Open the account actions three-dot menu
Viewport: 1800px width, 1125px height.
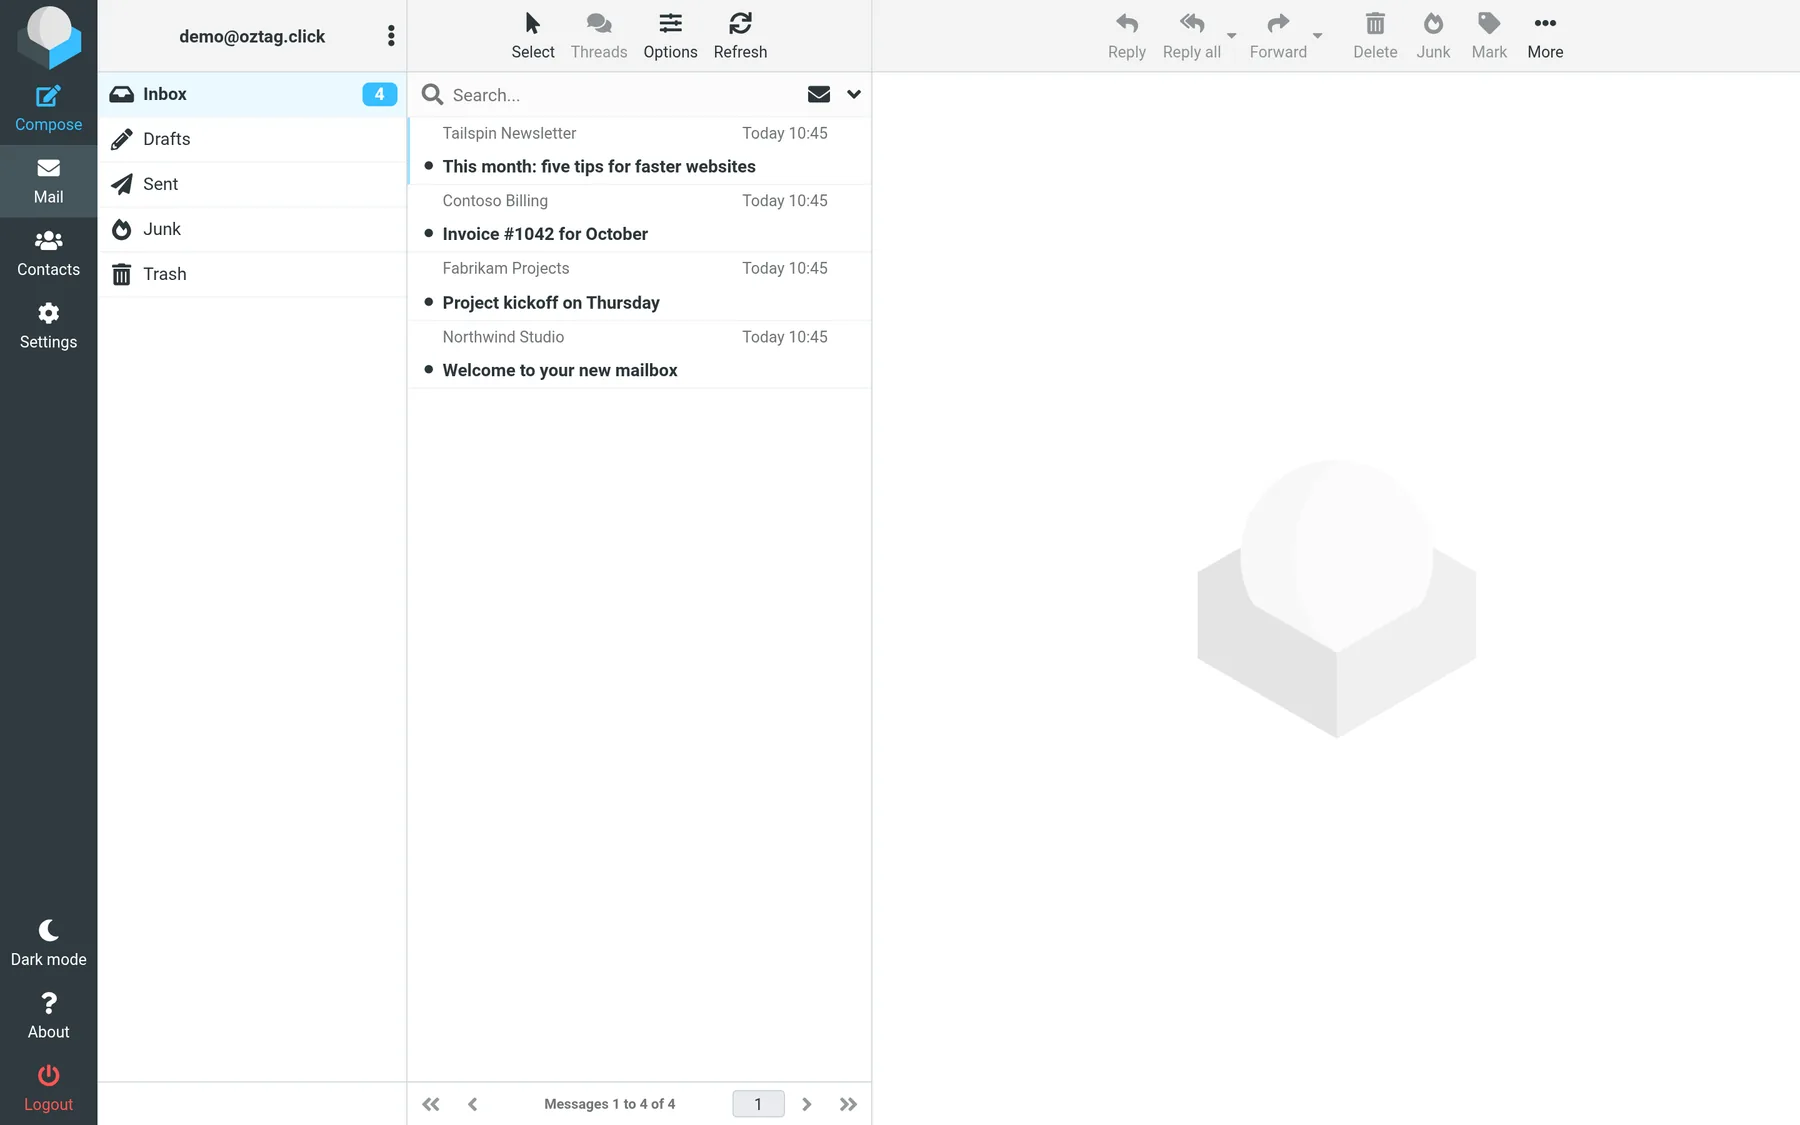click(391, 36)
